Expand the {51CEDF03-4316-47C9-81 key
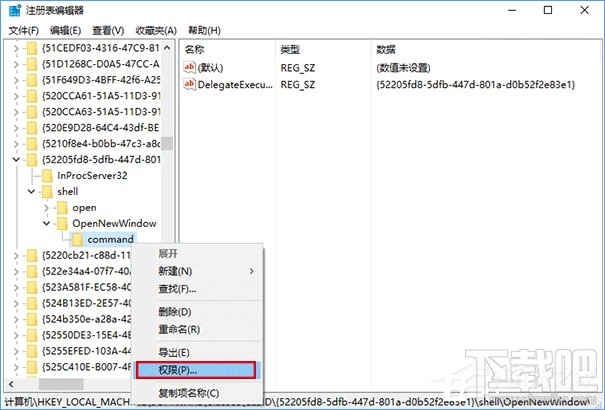 click(16, 49)
